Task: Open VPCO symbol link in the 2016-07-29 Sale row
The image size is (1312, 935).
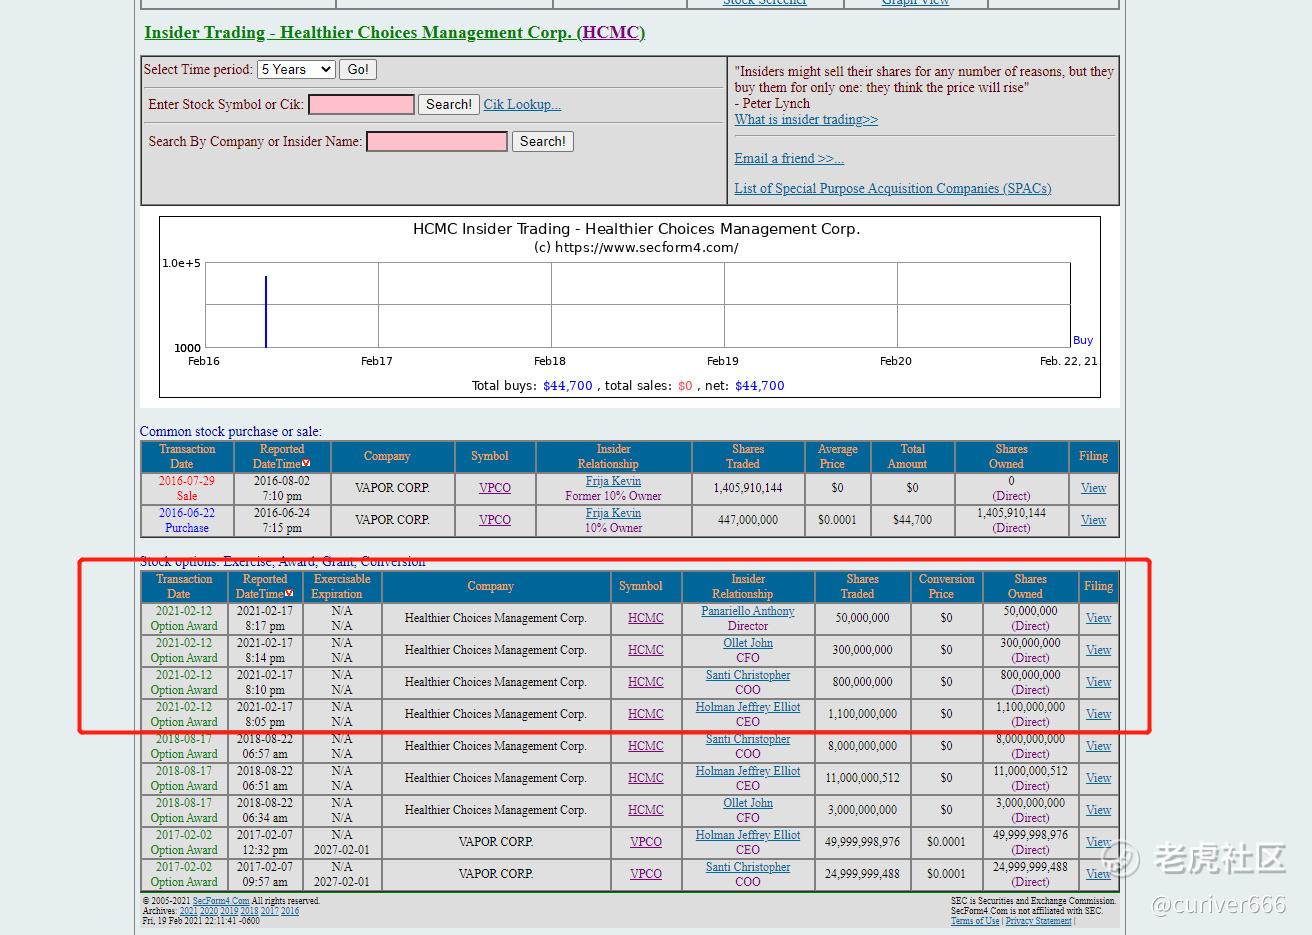Action: click(x=495, y=488)
